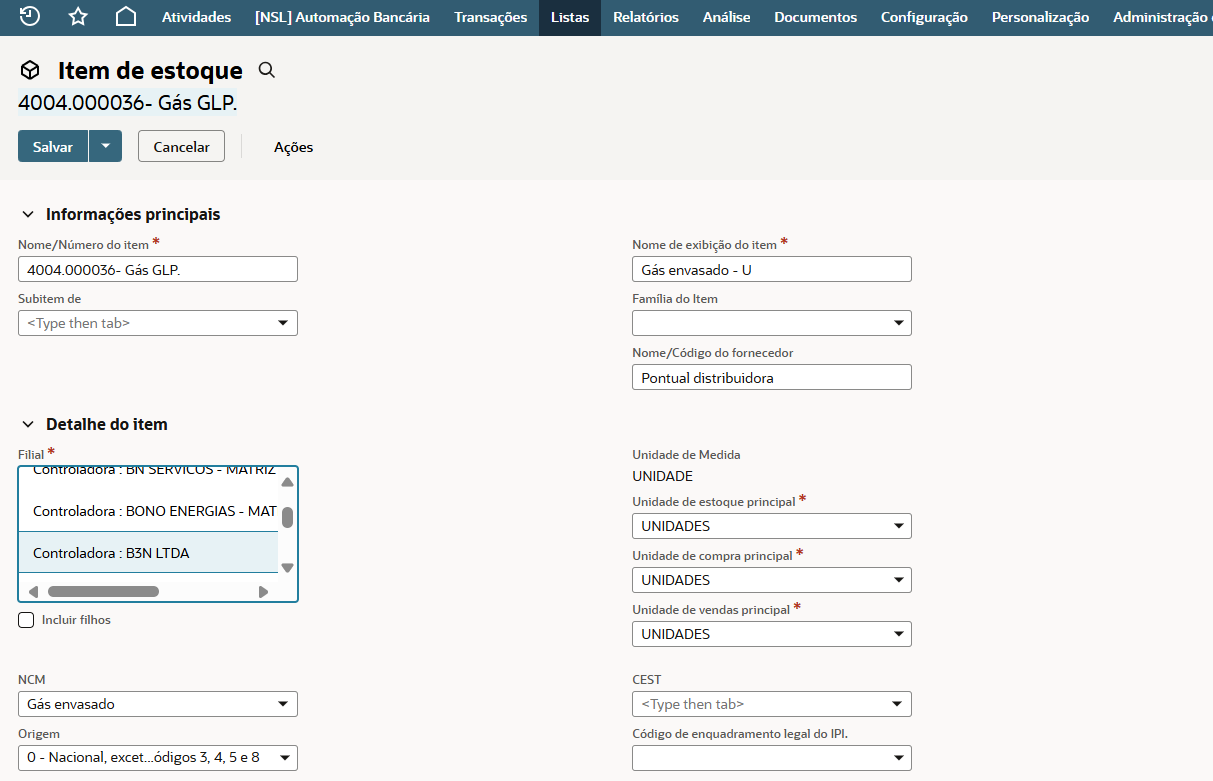The image size is (1213, 781).
Task: Click the inventory item cube icon
Action: (30, 70)
